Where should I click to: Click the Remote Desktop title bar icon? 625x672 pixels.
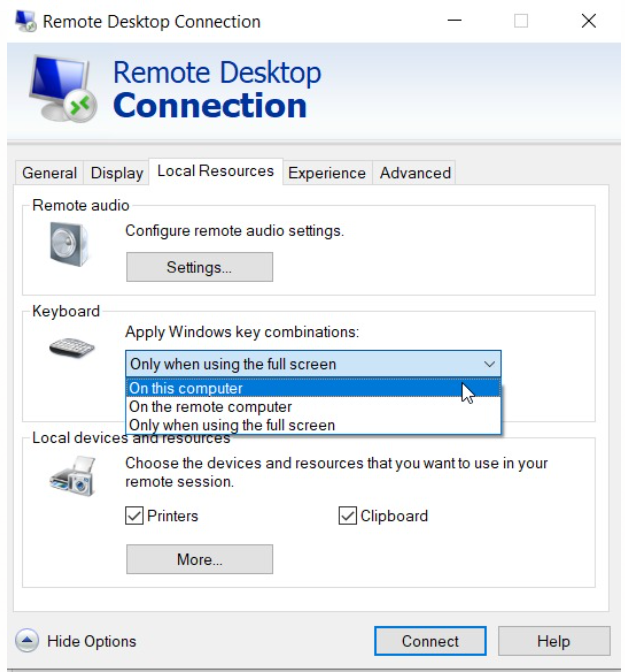26,21
